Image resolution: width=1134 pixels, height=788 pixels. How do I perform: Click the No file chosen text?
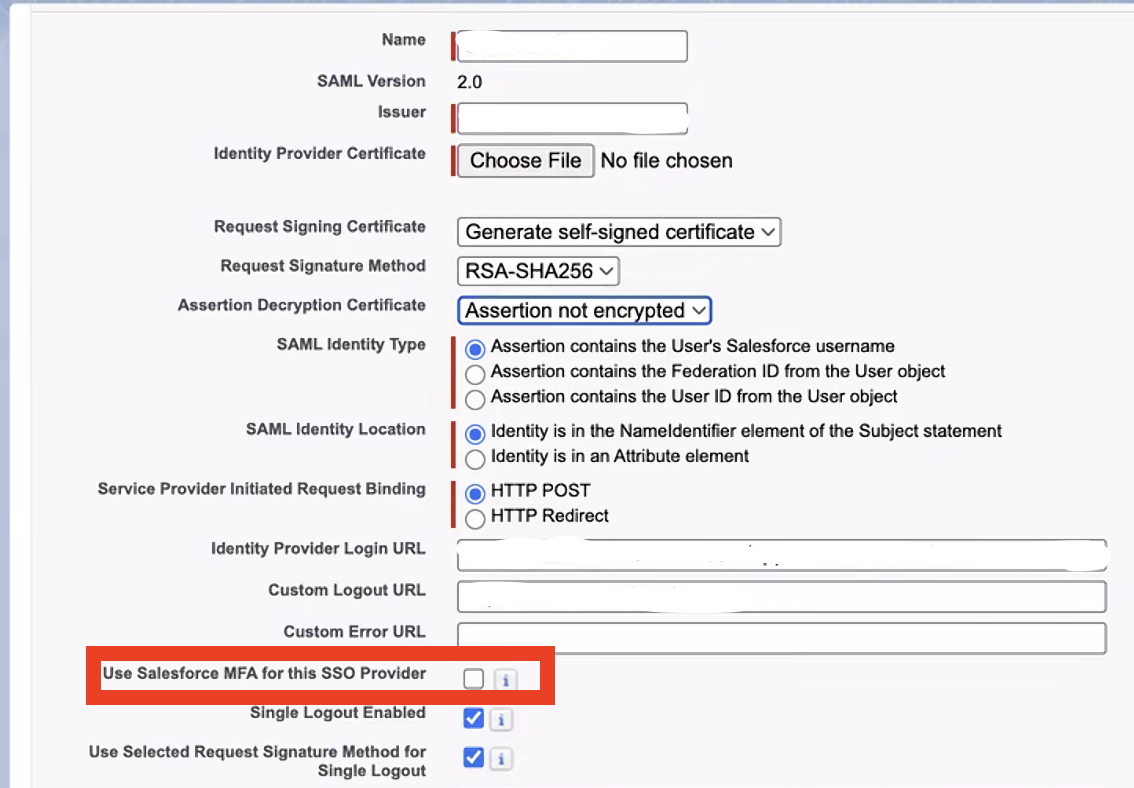(x=666, y=160)
